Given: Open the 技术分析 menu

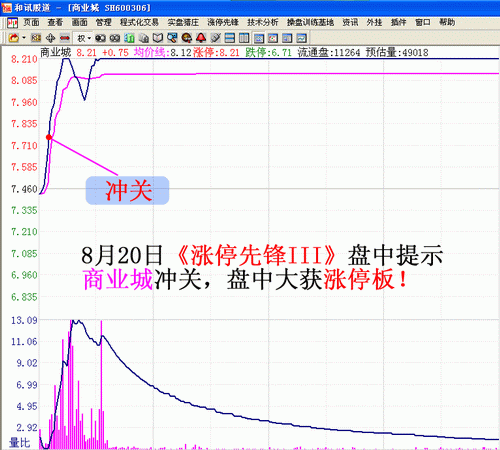Looking at the screenshot, I should tap(263, 22).
